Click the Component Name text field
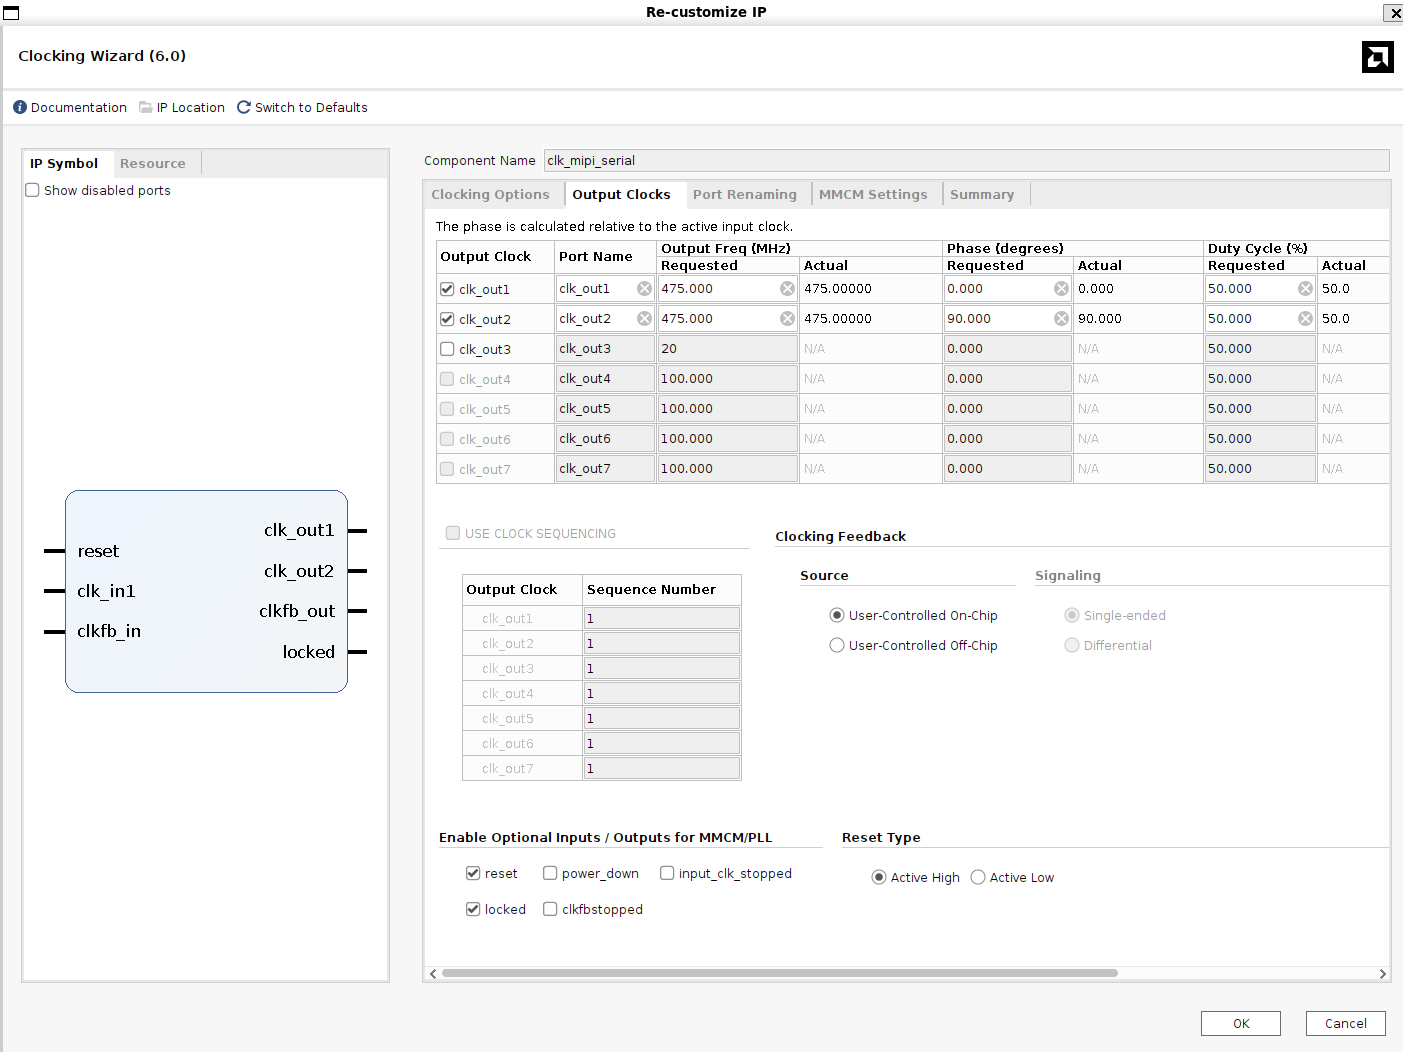 (965, 160)
